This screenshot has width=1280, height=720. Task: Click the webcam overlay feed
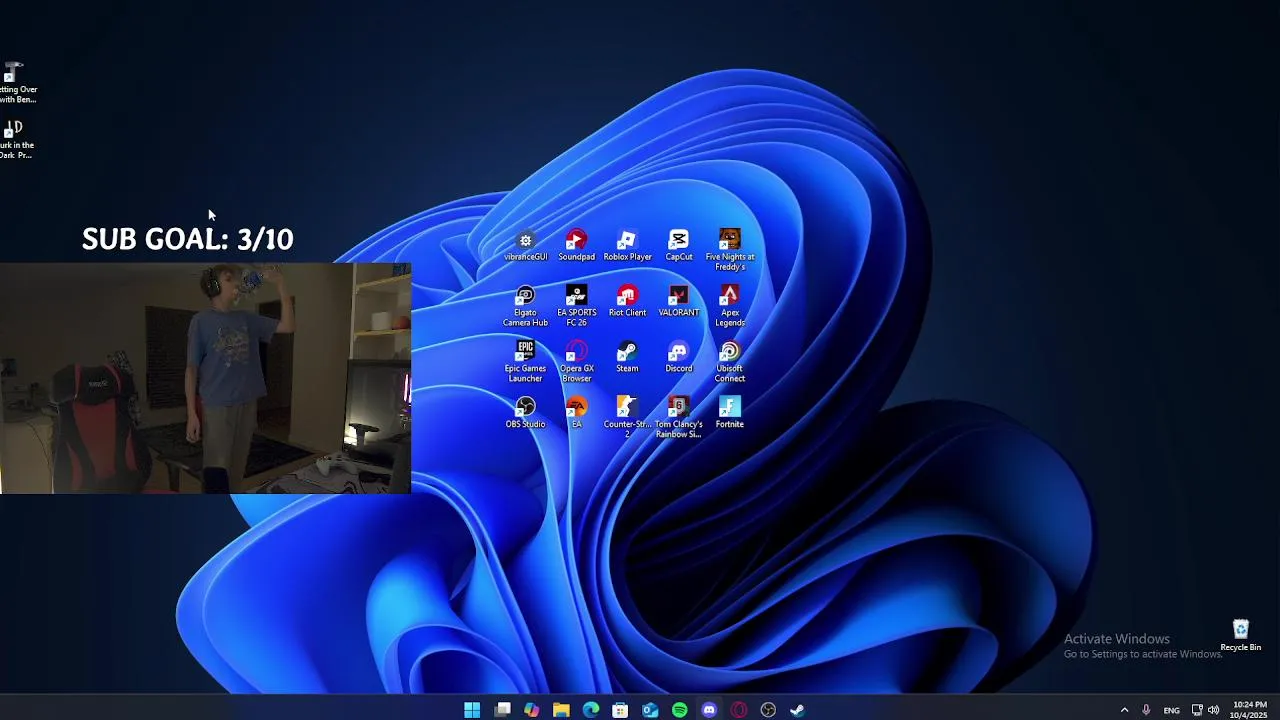(205, 378)
